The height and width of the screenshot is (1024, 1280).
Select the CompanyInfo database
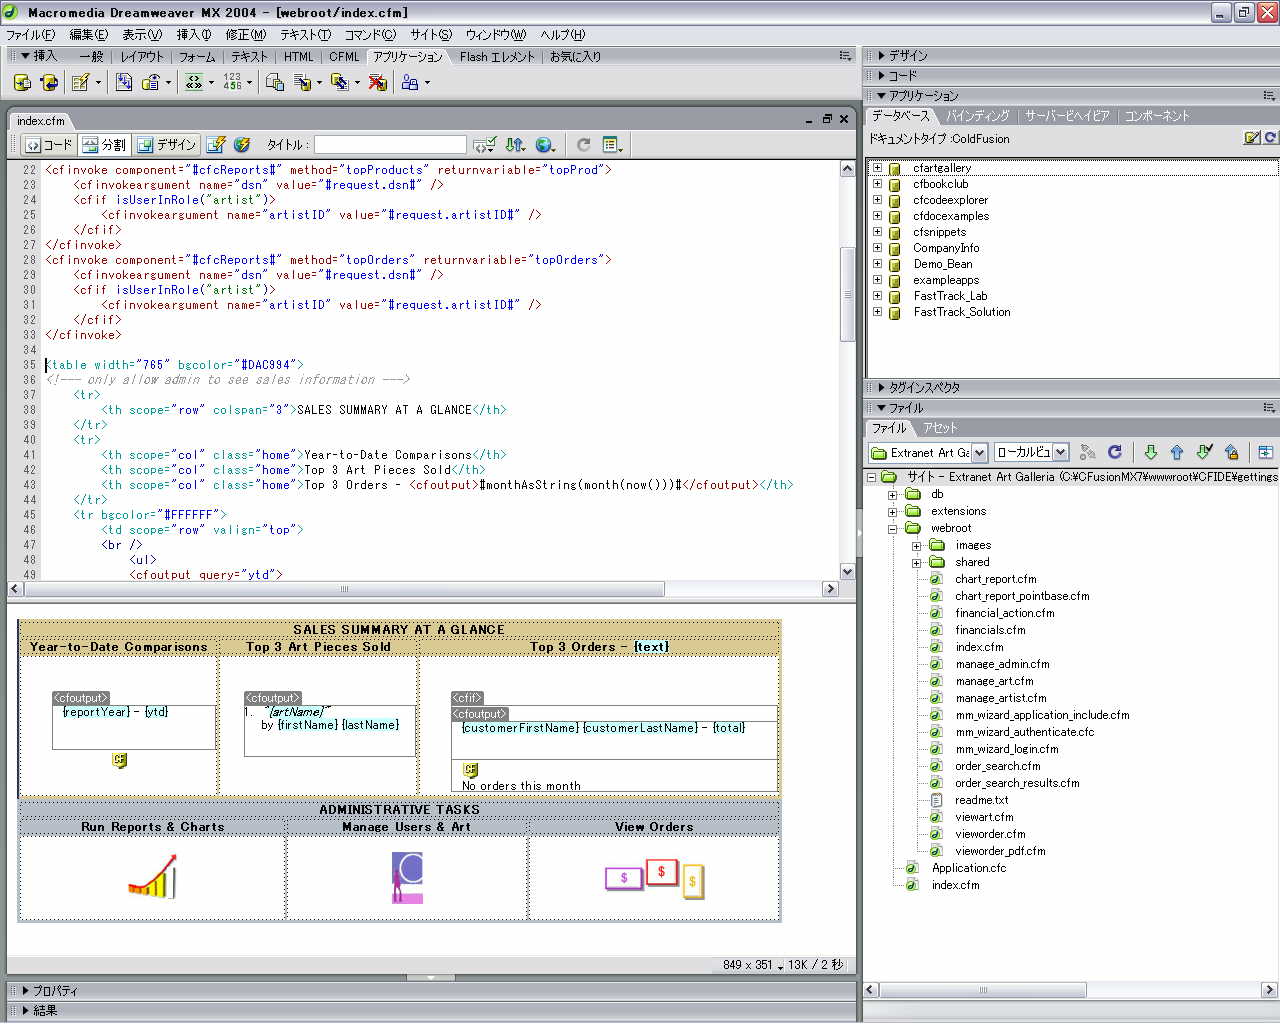946,248
